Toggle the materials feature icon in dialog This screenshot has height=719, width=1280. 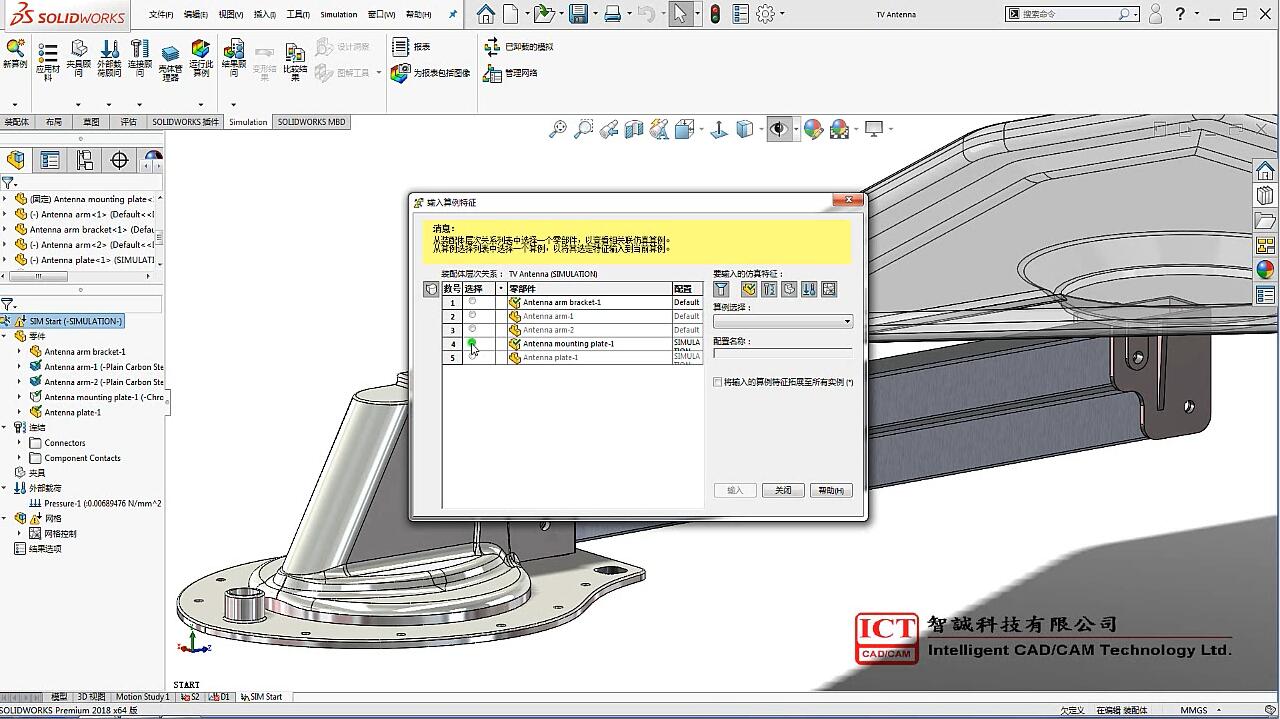pos(748,289)
